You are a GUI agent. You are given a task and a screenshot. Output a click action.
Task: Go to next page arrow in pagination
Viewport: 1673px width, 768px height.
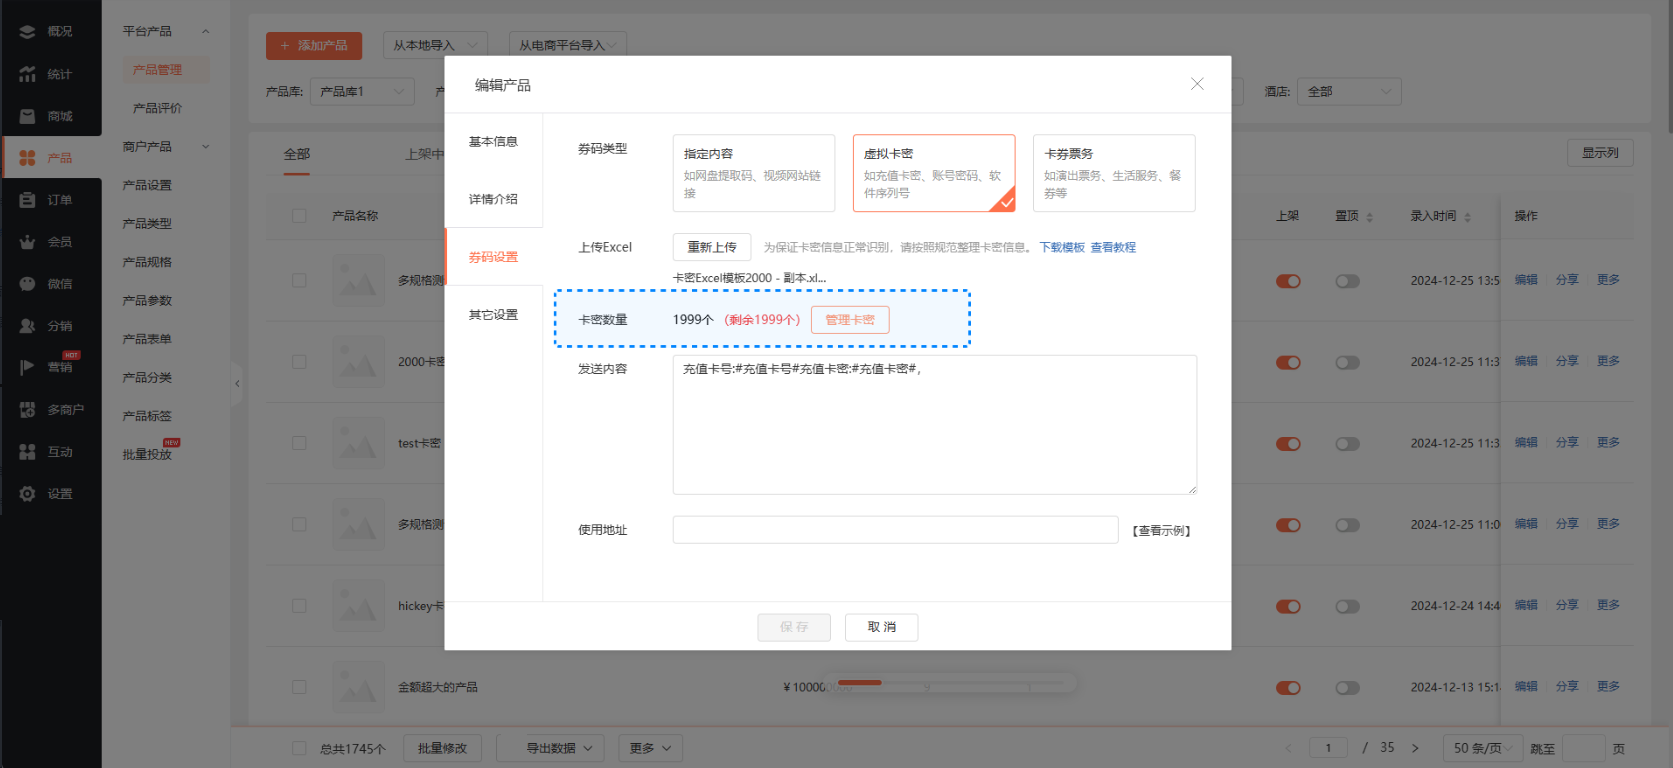tap(1415, 748)
